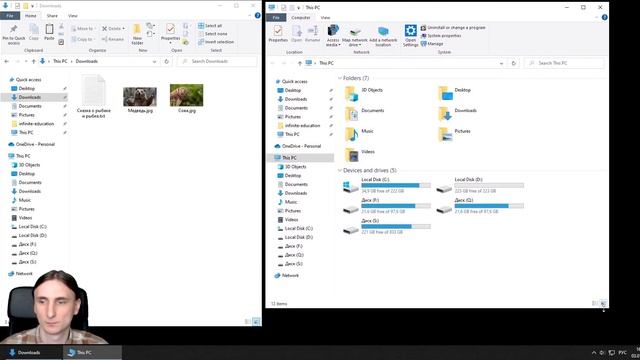Click Invert selection in the Downloads ribbon

(x=216, y=42)
